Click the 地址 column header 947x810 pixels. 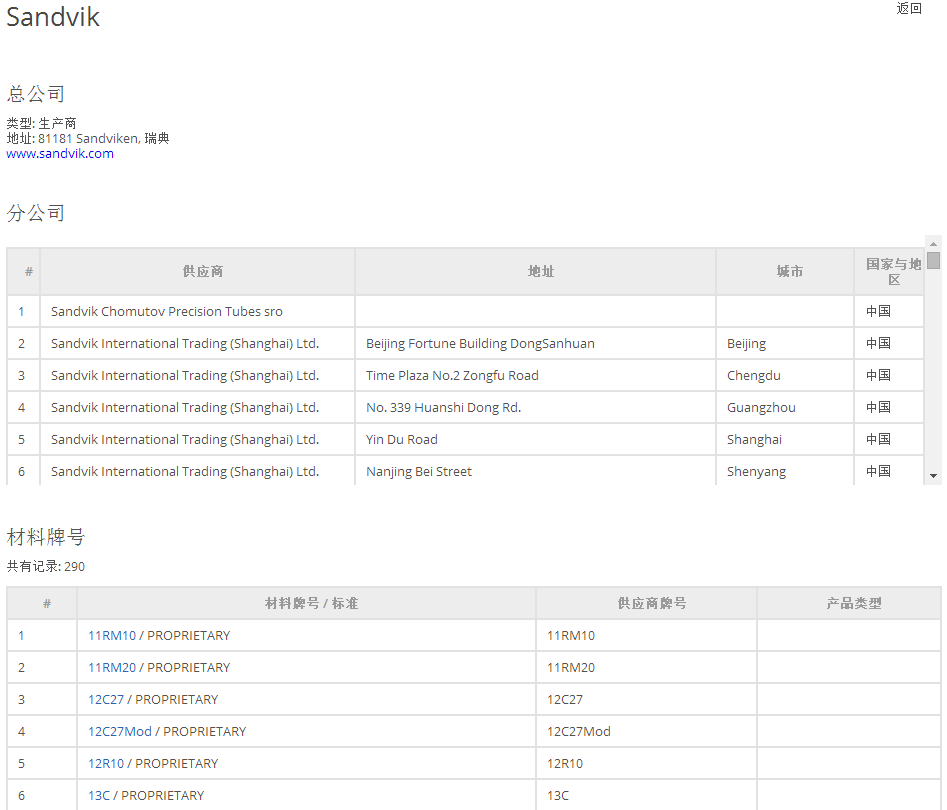[541, 271]
